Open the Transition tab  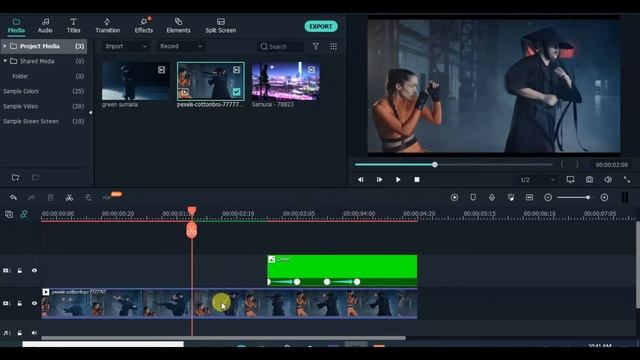coord(107,25)
